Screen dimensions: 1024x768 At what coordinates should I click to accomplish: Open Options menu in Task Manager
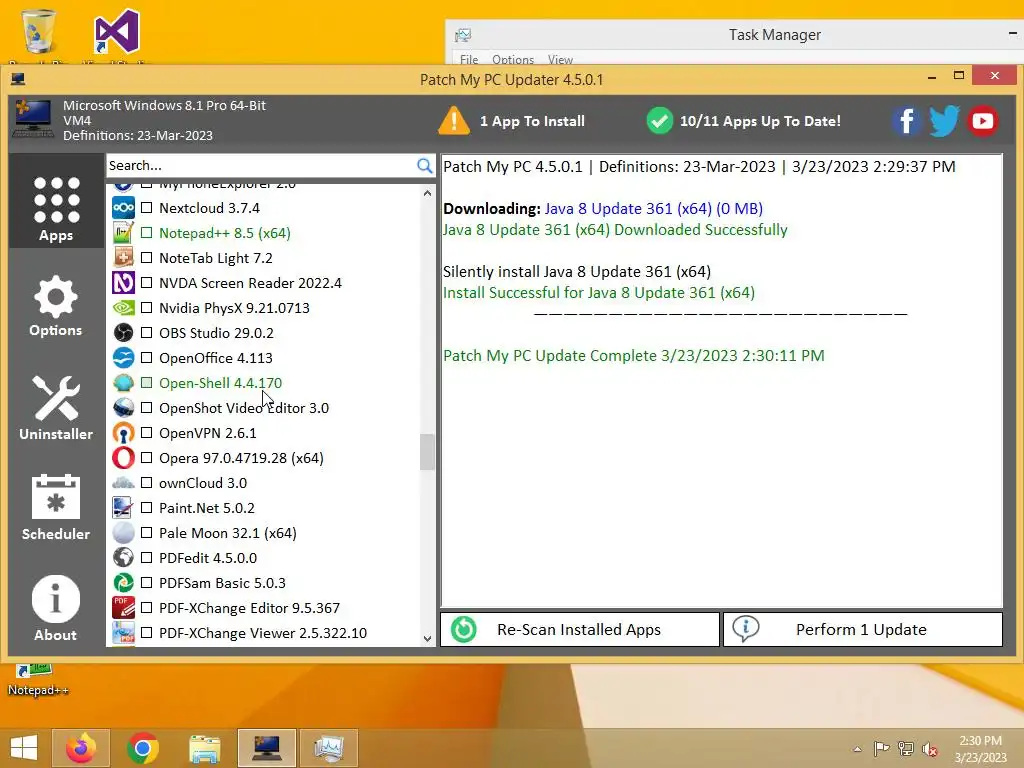[x=513, y=59]
